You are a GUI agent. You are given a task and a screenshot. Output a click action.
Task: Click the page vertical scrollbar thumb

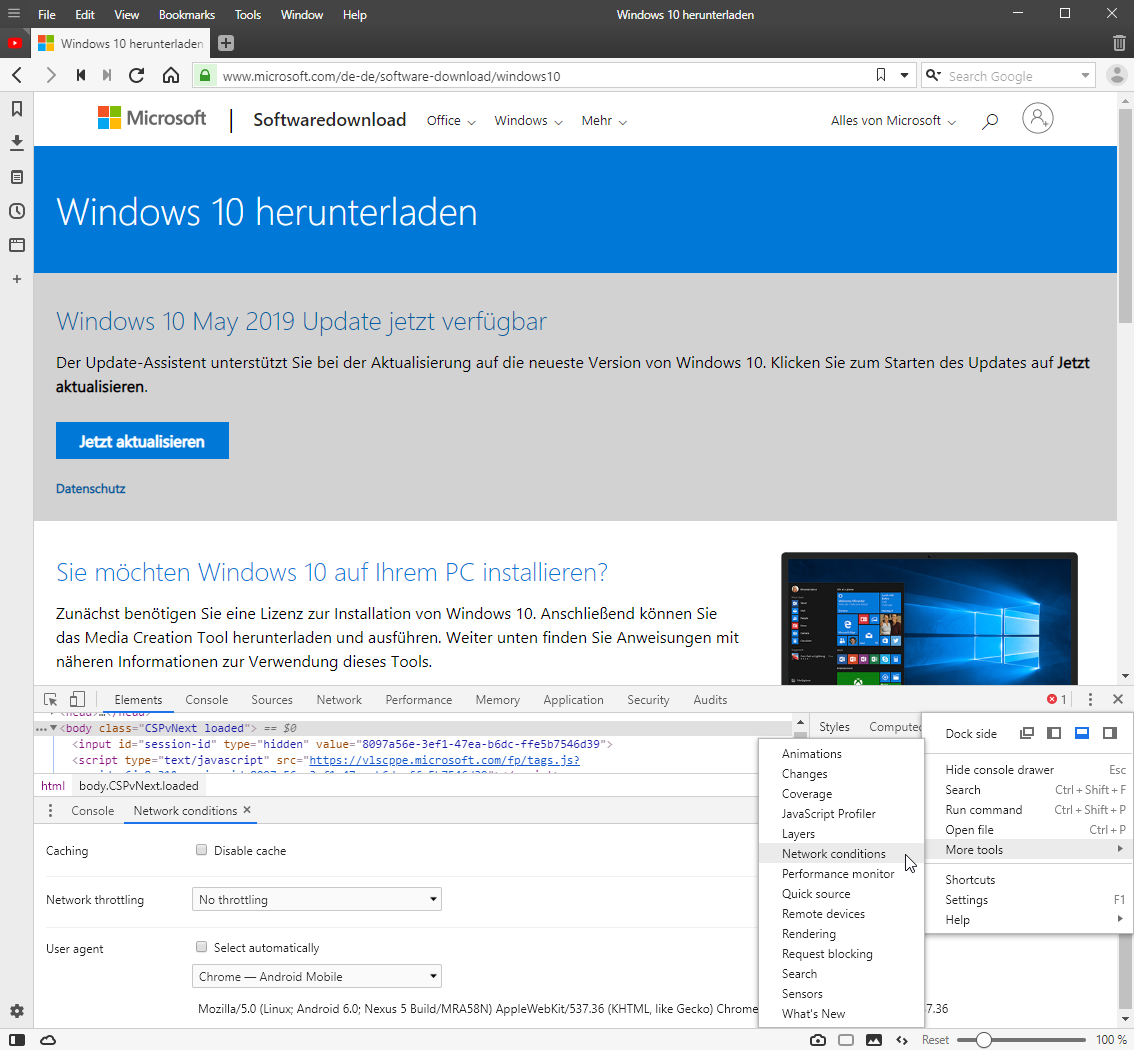pyautogui.click(x=1125, y=215)
